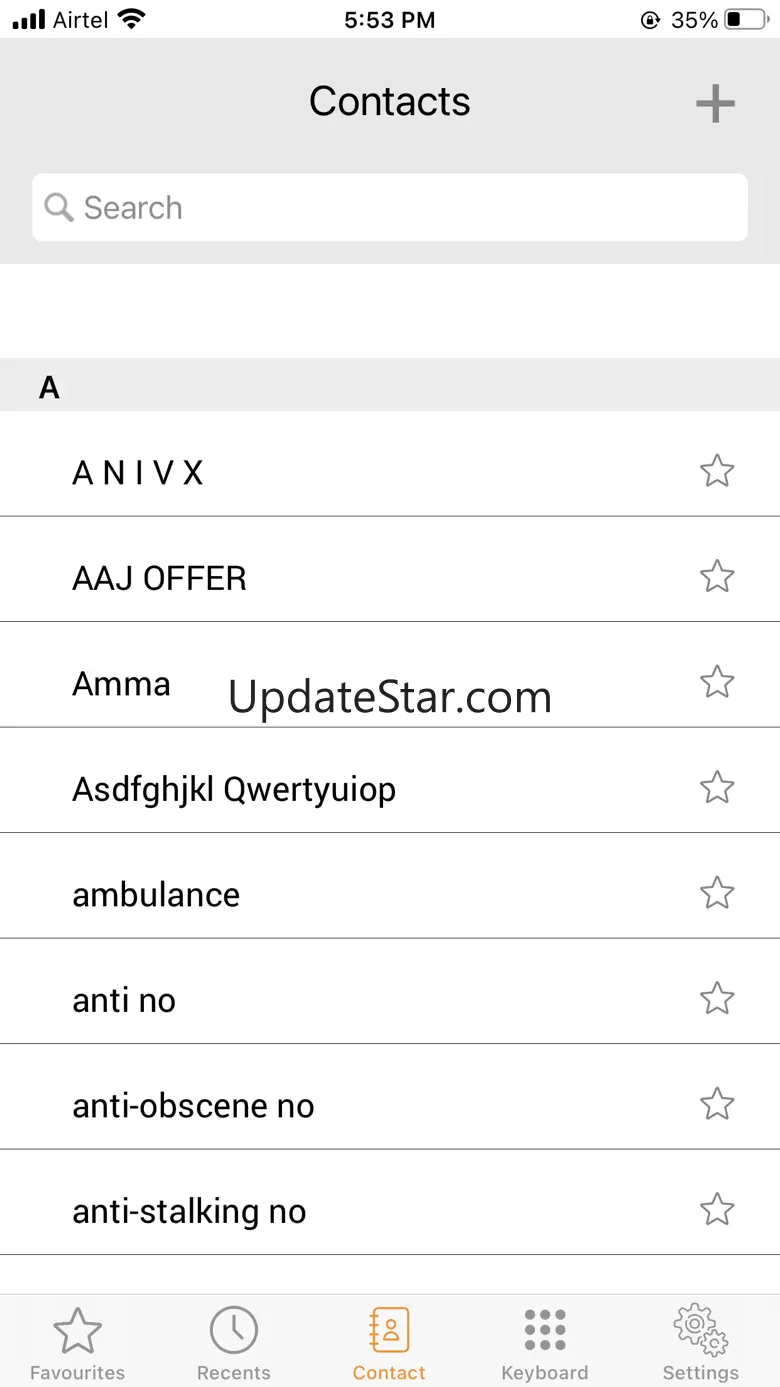Viewport: 780px width, 1387px height.
Task: Open the Settings gears tab
Action: pos(700,1330)
